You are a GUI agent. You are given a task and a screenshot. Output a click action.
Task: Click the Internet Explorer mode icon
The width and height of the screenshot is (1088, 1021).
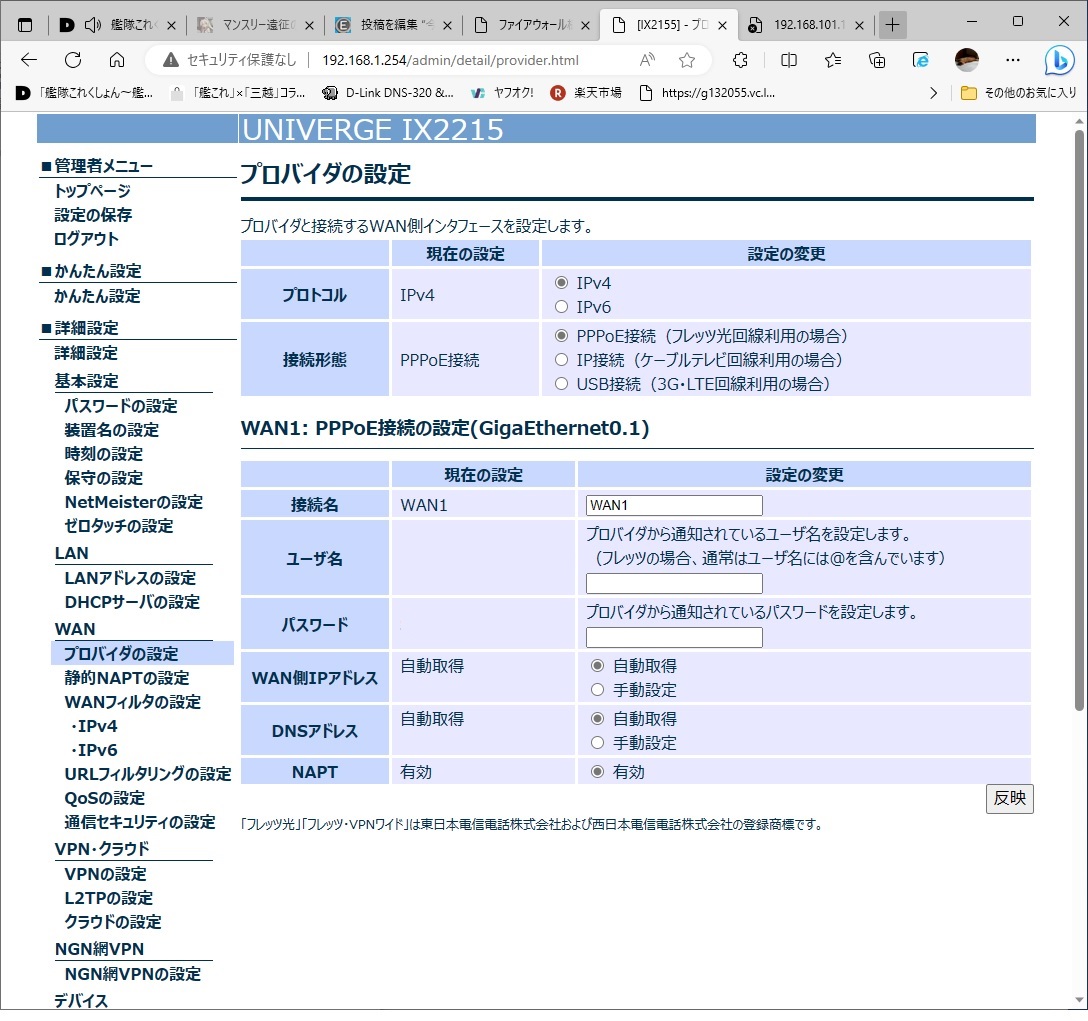point(921,60)
